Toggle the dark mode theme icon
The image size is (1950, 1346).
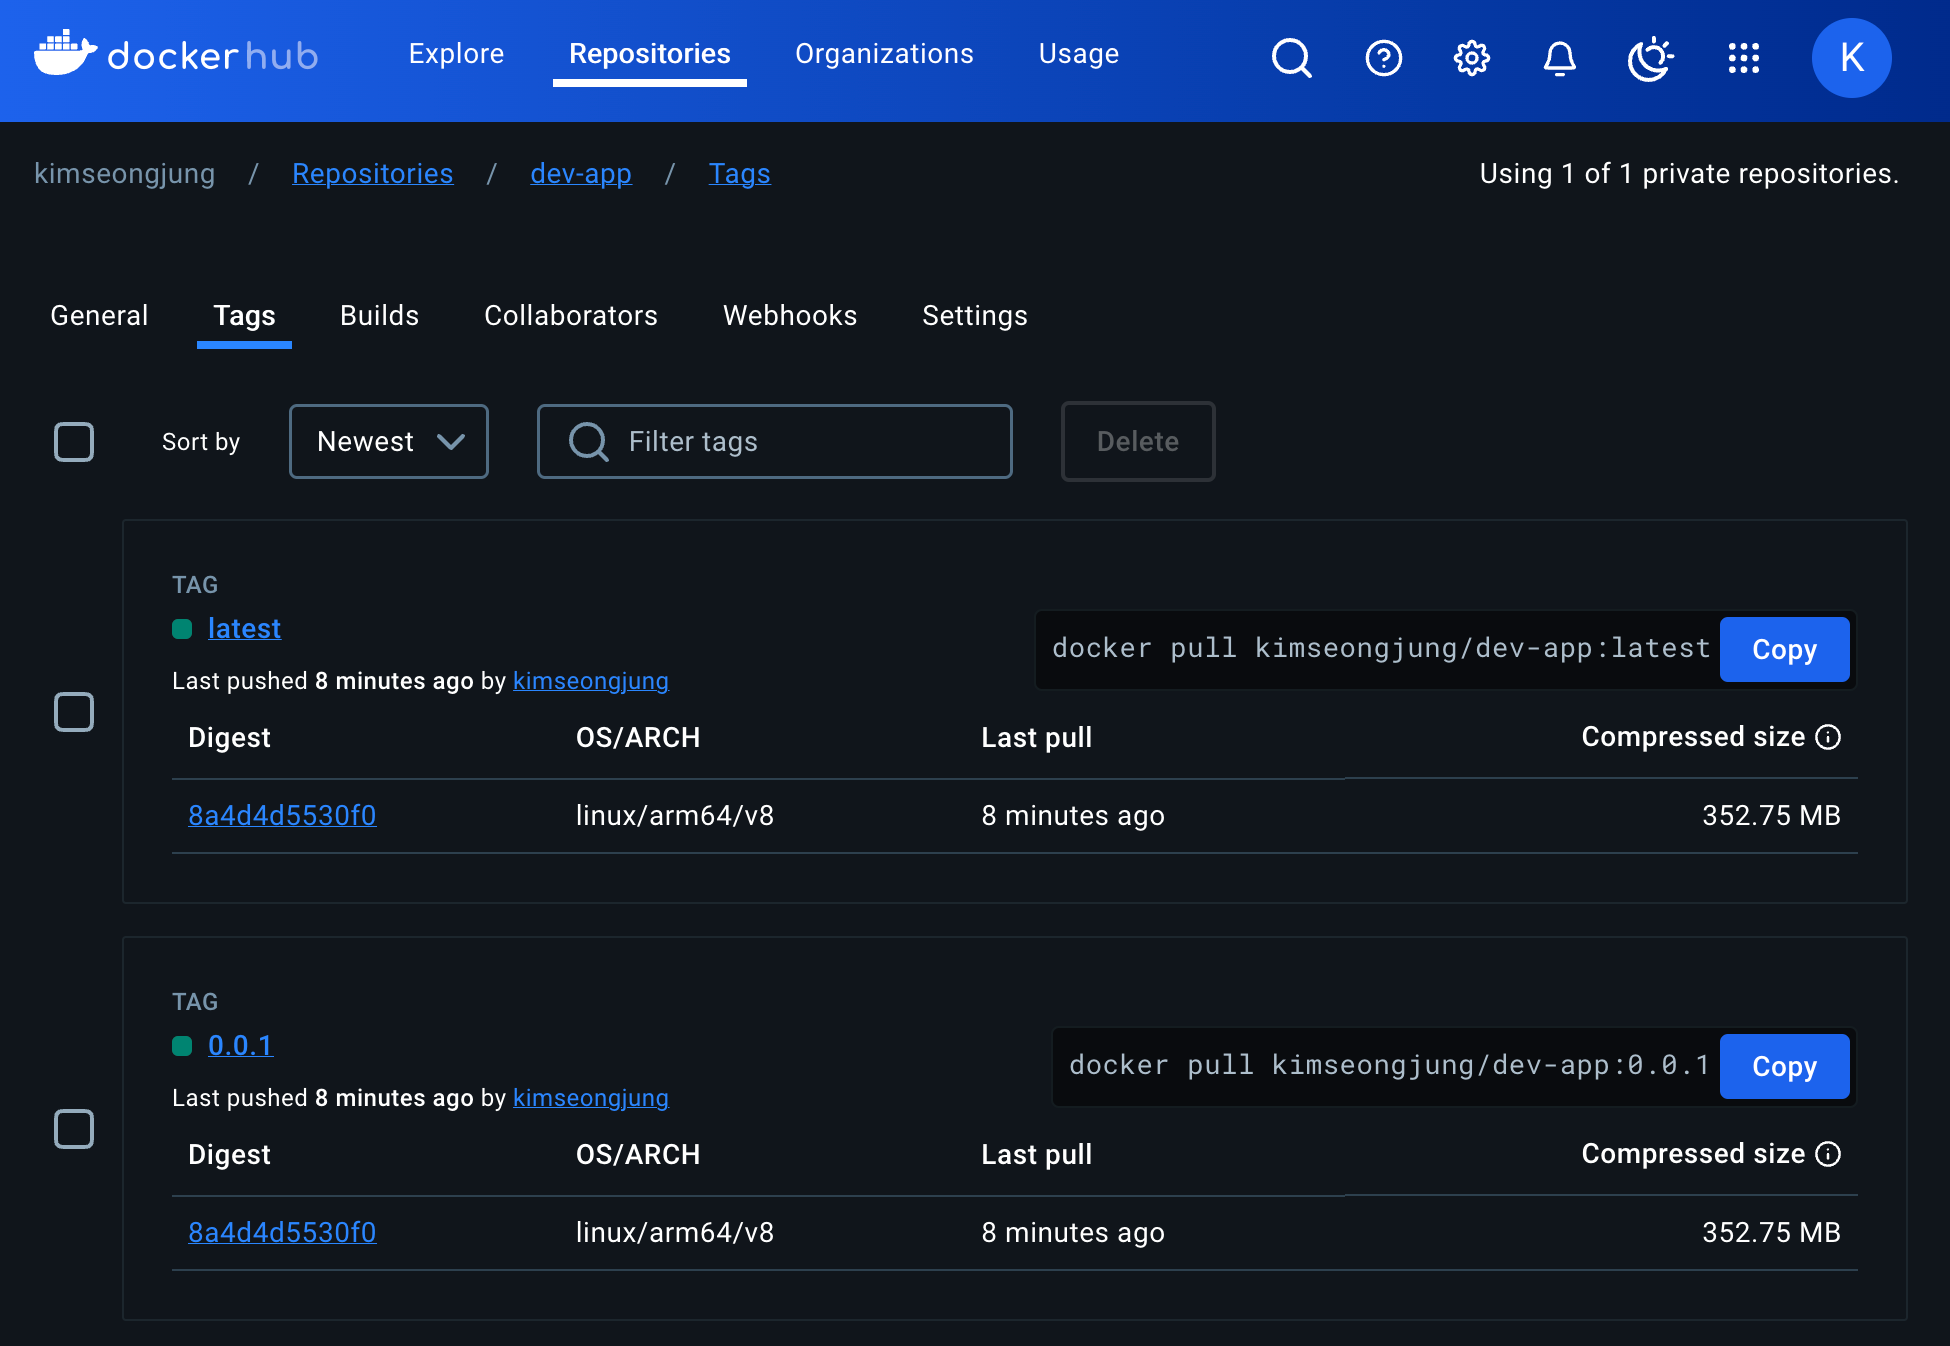coord(1650,58)
